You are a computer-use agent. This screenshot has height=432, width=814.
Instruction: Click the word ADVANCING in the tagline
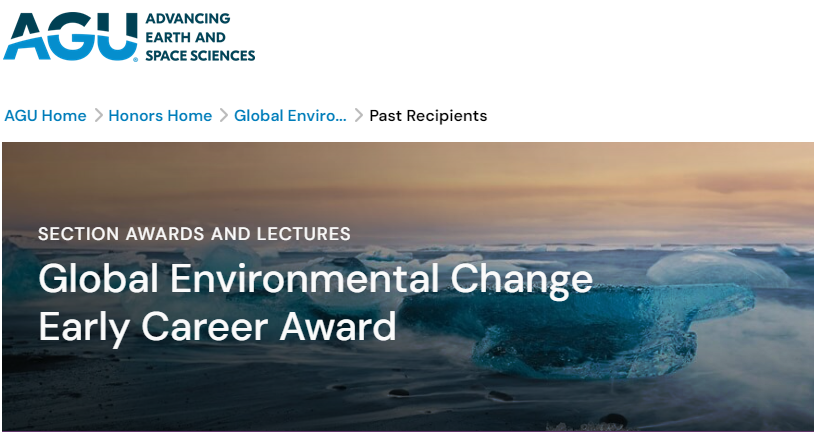[x=187, y=19]
